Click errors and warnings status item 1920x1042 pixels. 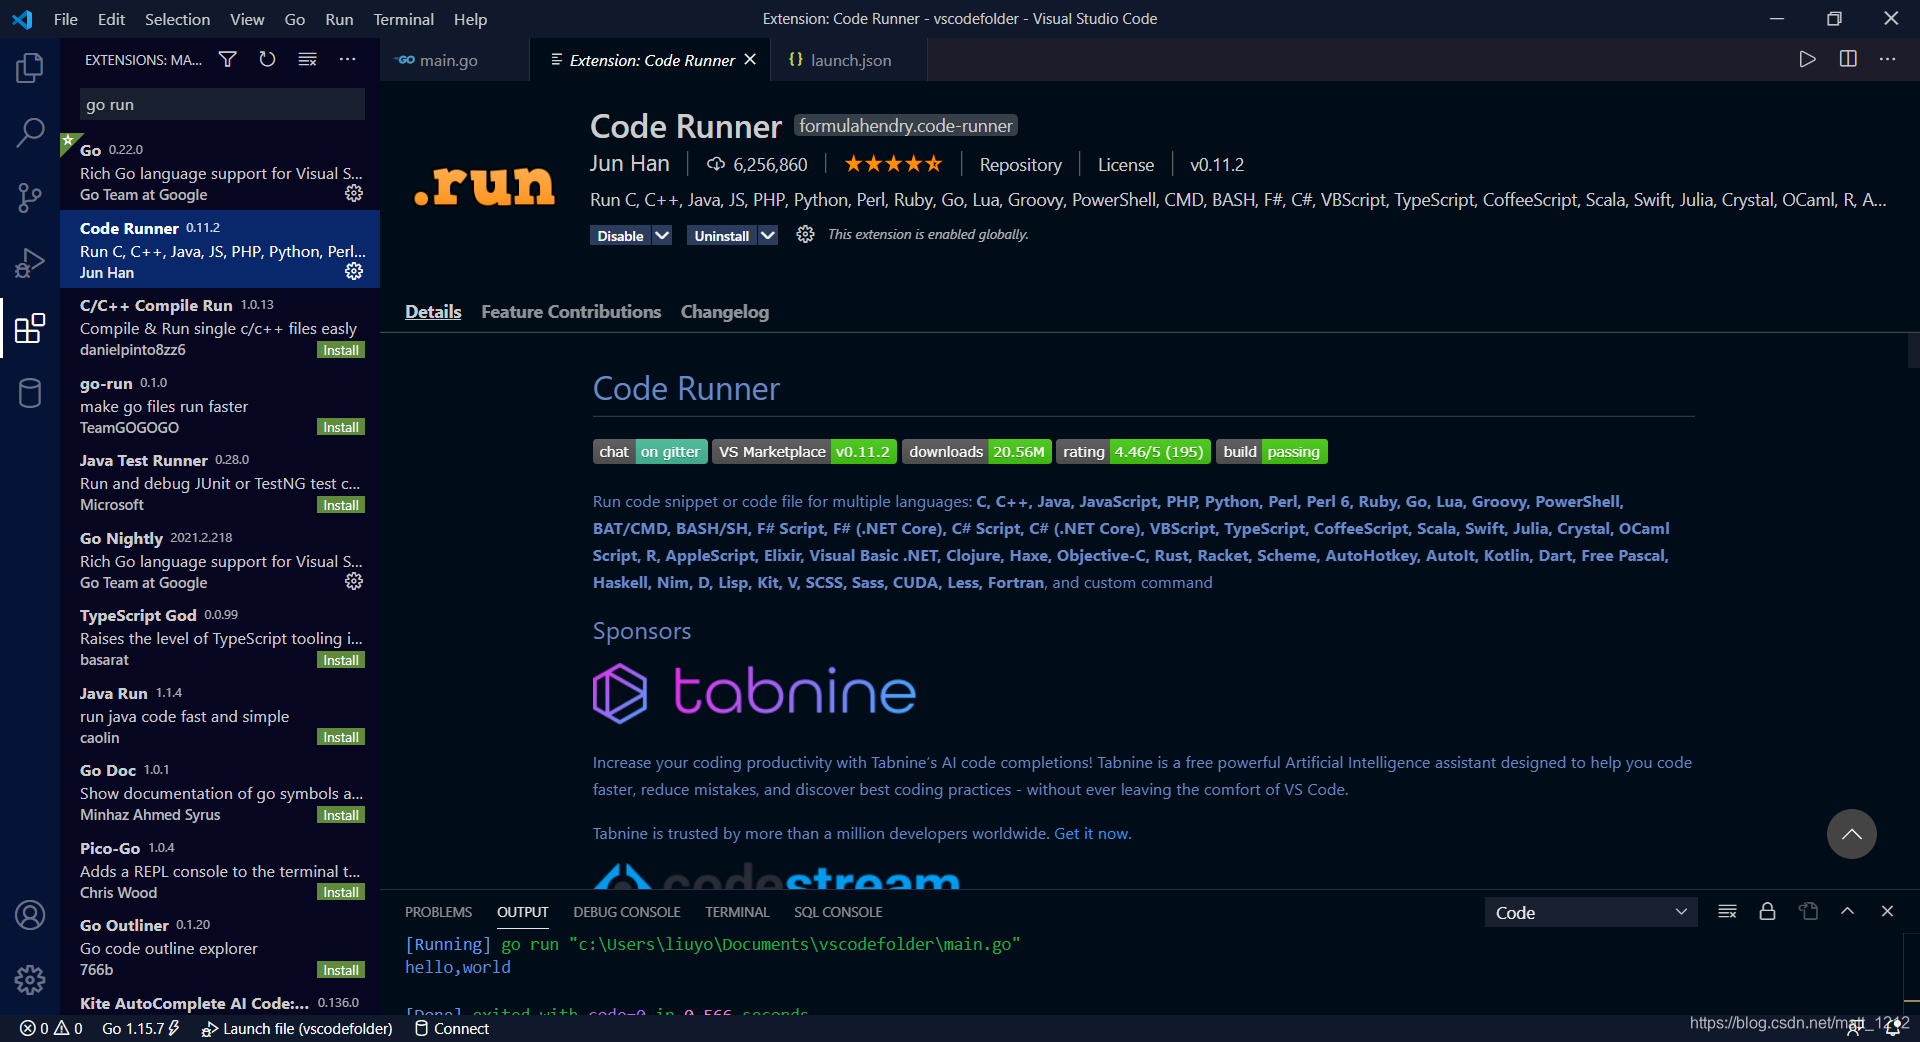tap(51, 1028)
